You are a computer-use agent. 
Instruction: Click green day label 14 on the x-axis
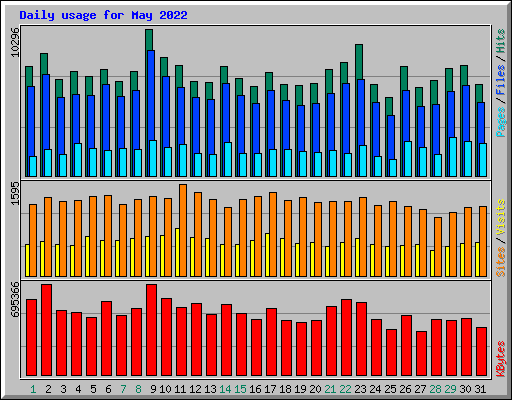pos(225,389)
